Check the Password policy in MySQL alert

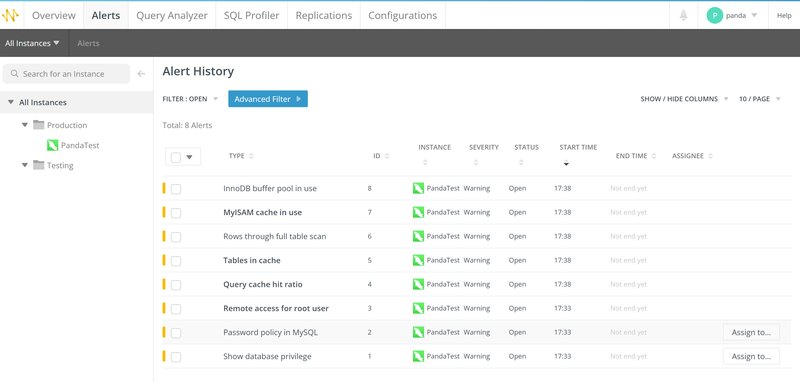[176, 333]
